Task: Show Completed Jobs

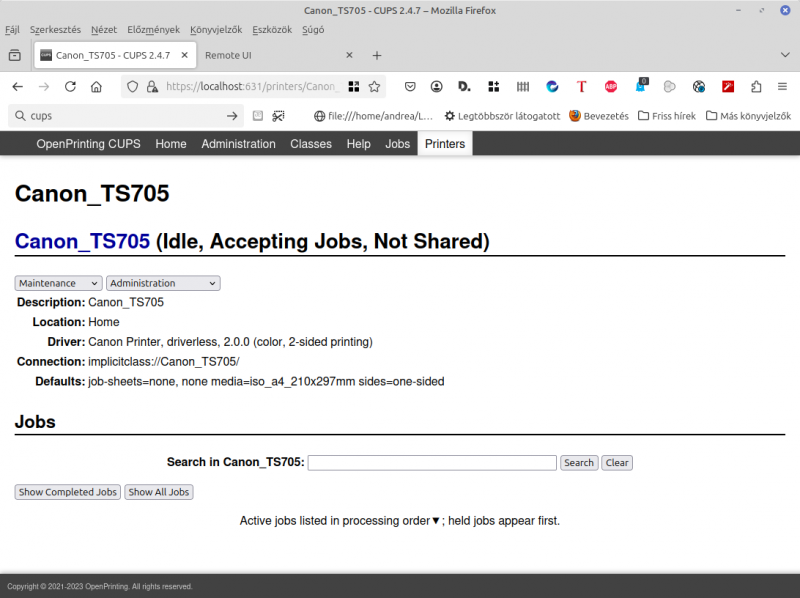Action: tap(68, 492)
